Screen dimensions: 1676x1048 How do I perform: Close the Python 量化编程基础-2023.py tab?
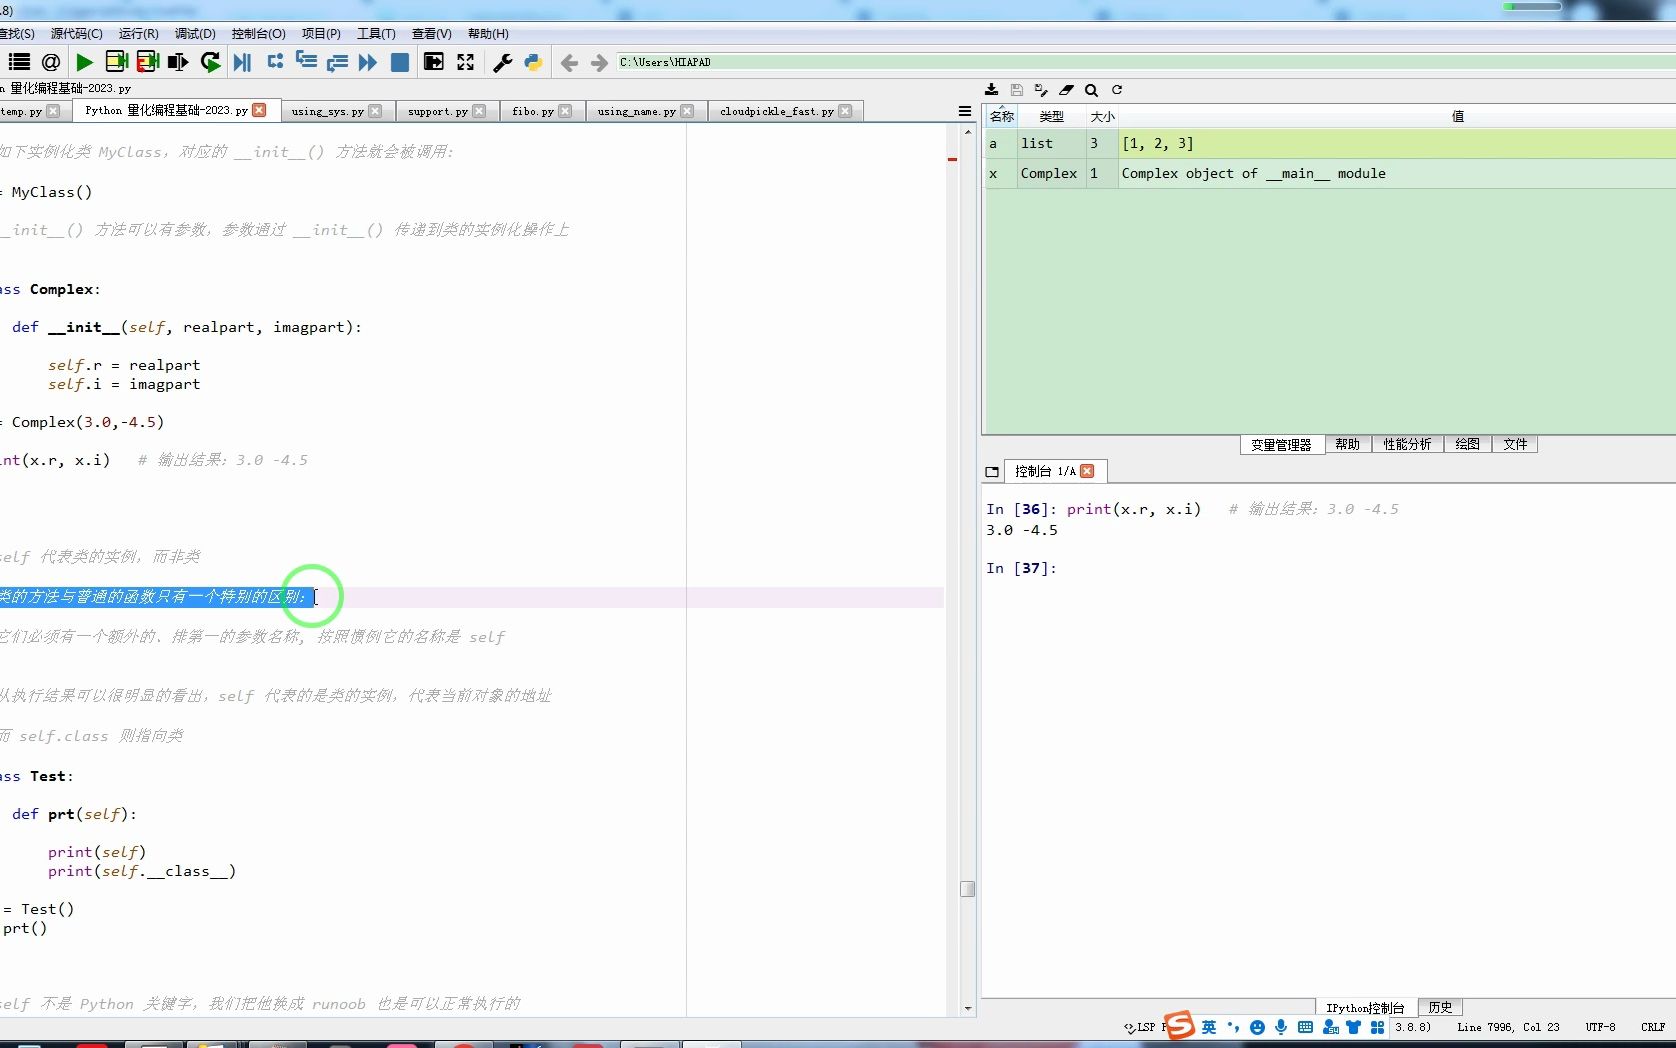pos(260,110)
